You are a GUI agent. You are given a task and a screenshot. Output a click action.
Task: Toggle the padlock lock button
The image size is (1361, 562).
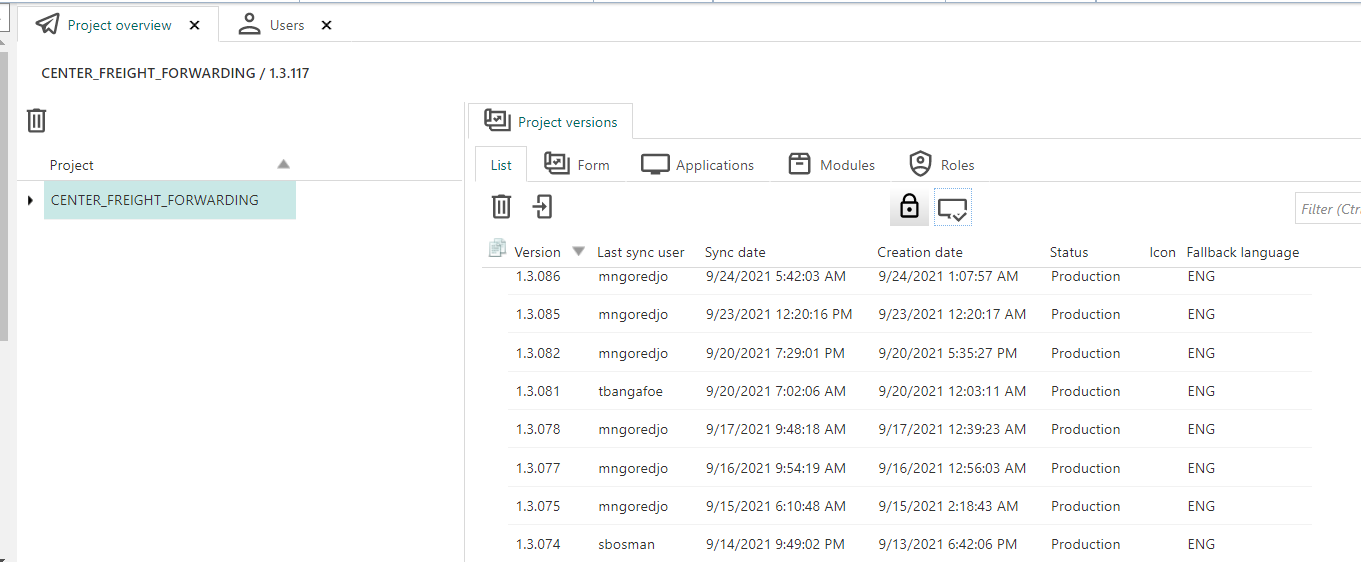tap(909, 207)
